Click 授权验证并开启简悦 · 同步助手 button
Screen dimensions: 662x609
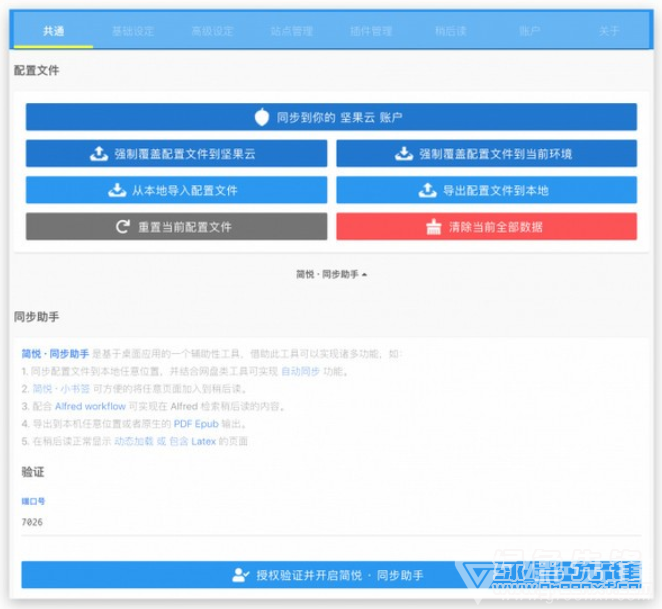point(331,575)
